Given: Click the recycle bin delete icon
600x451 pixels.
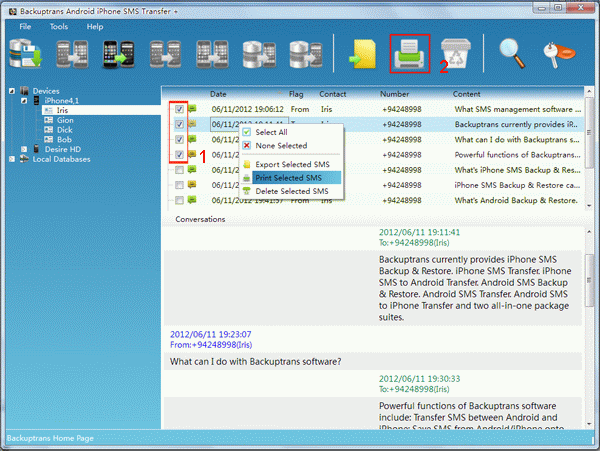Looking at the screenshot, I should 456,54.
